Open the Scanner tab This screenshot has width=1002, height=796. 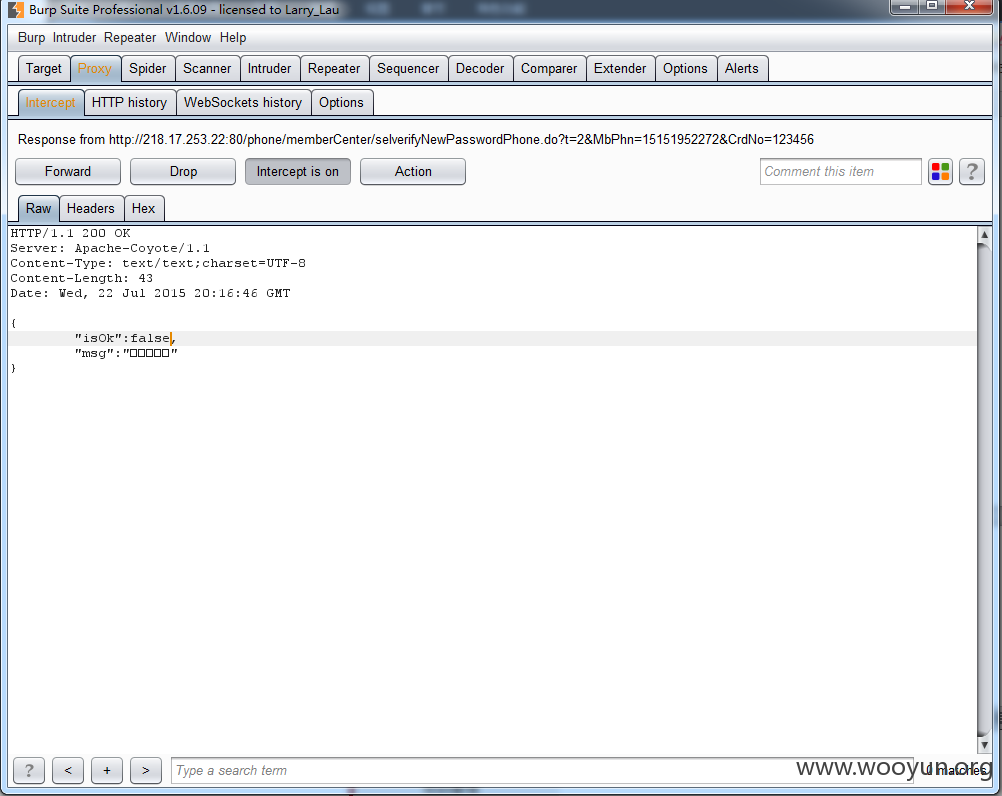[207, 68]
